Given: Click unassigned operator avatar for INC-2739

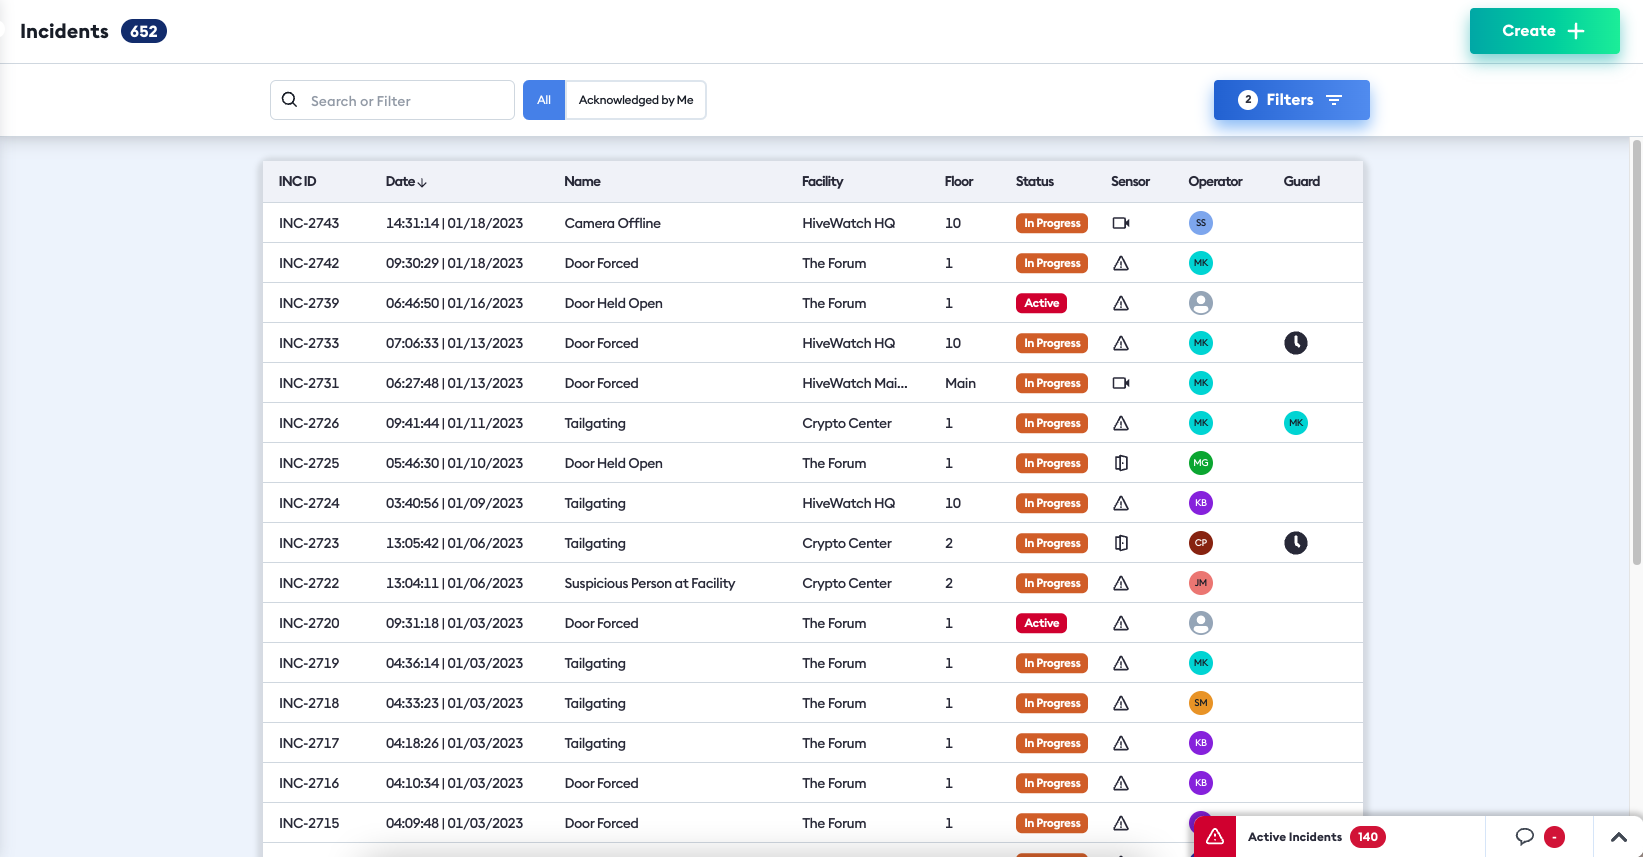Looking at the screenshot, I should tap(1200, 303).
